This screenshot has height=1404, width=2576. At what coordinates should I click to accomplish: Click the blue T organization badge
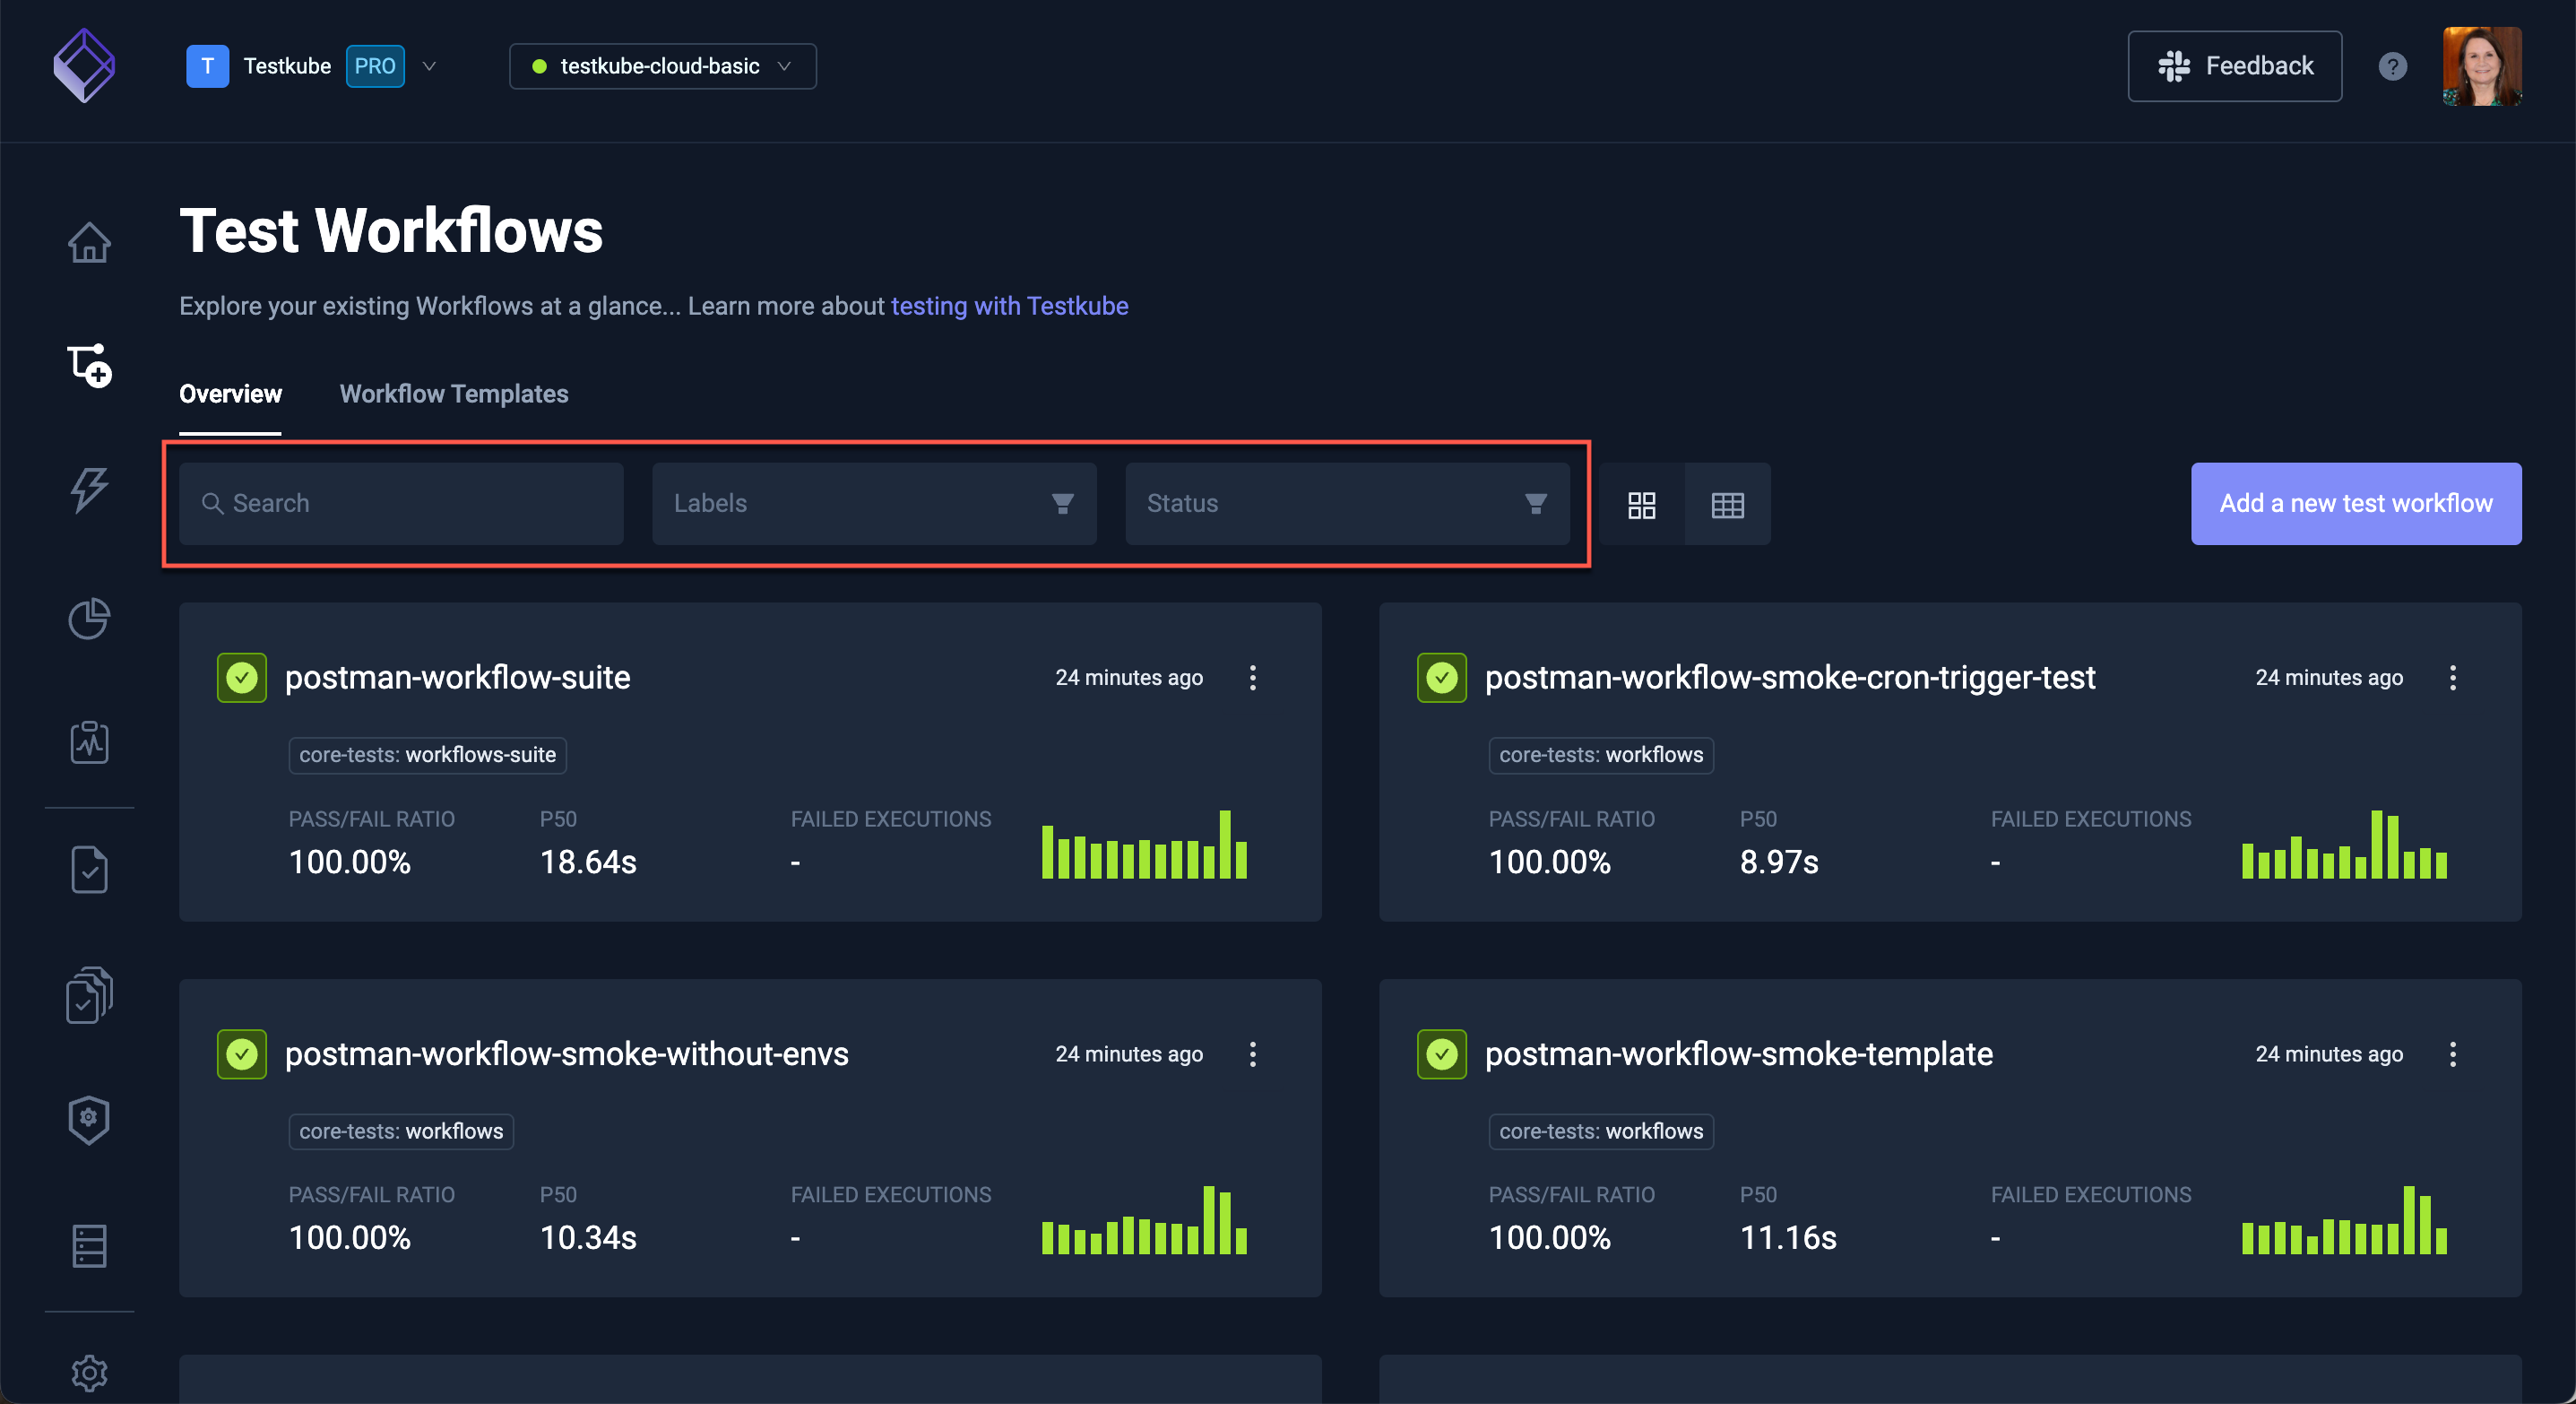(x=207, y=66)
